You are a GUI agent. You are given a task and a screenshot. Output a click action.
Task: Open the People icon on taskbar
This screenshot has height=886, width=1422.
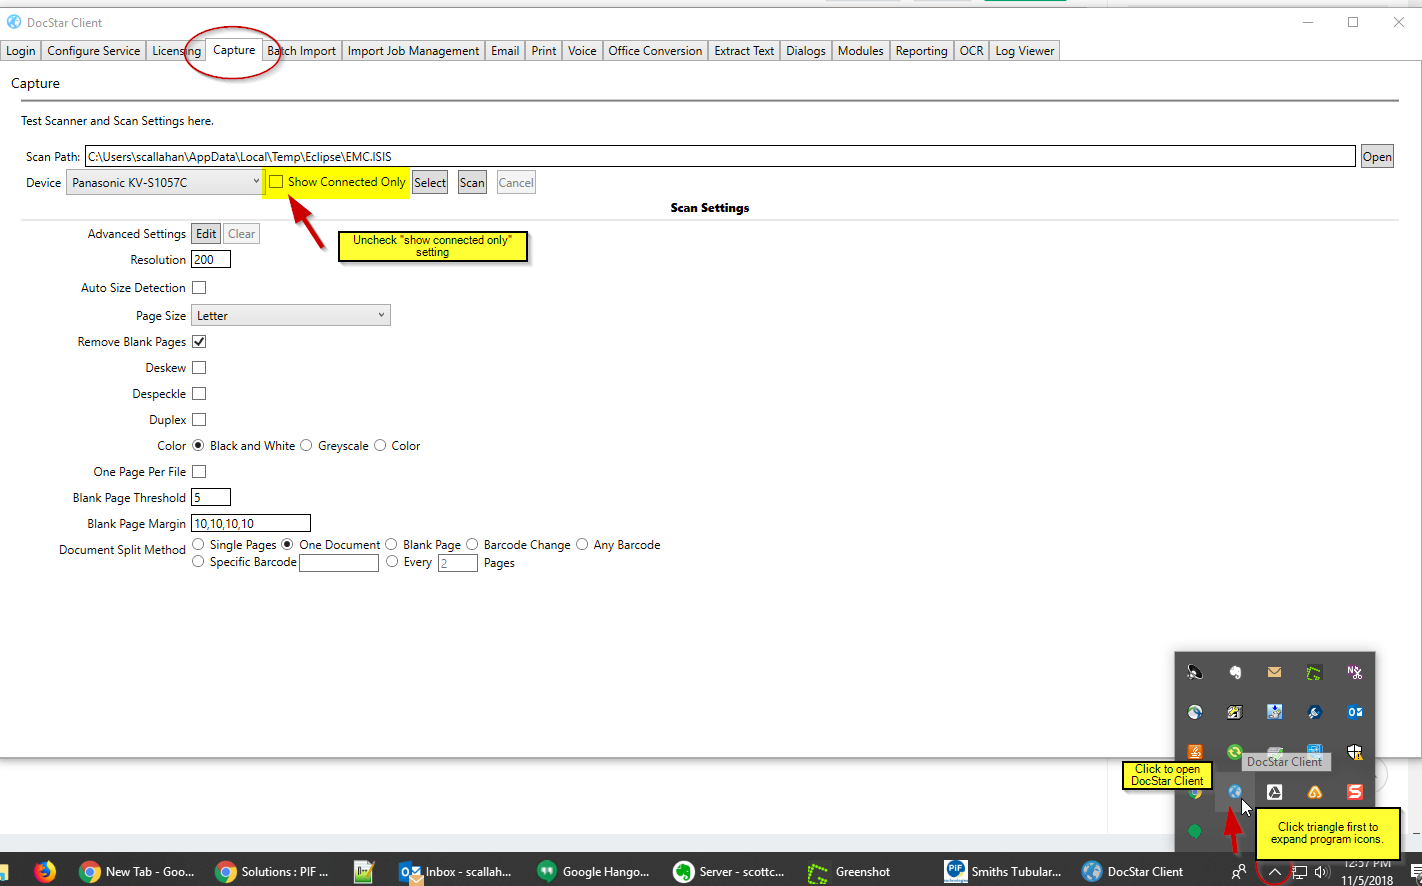click(x=1239, y=872)
